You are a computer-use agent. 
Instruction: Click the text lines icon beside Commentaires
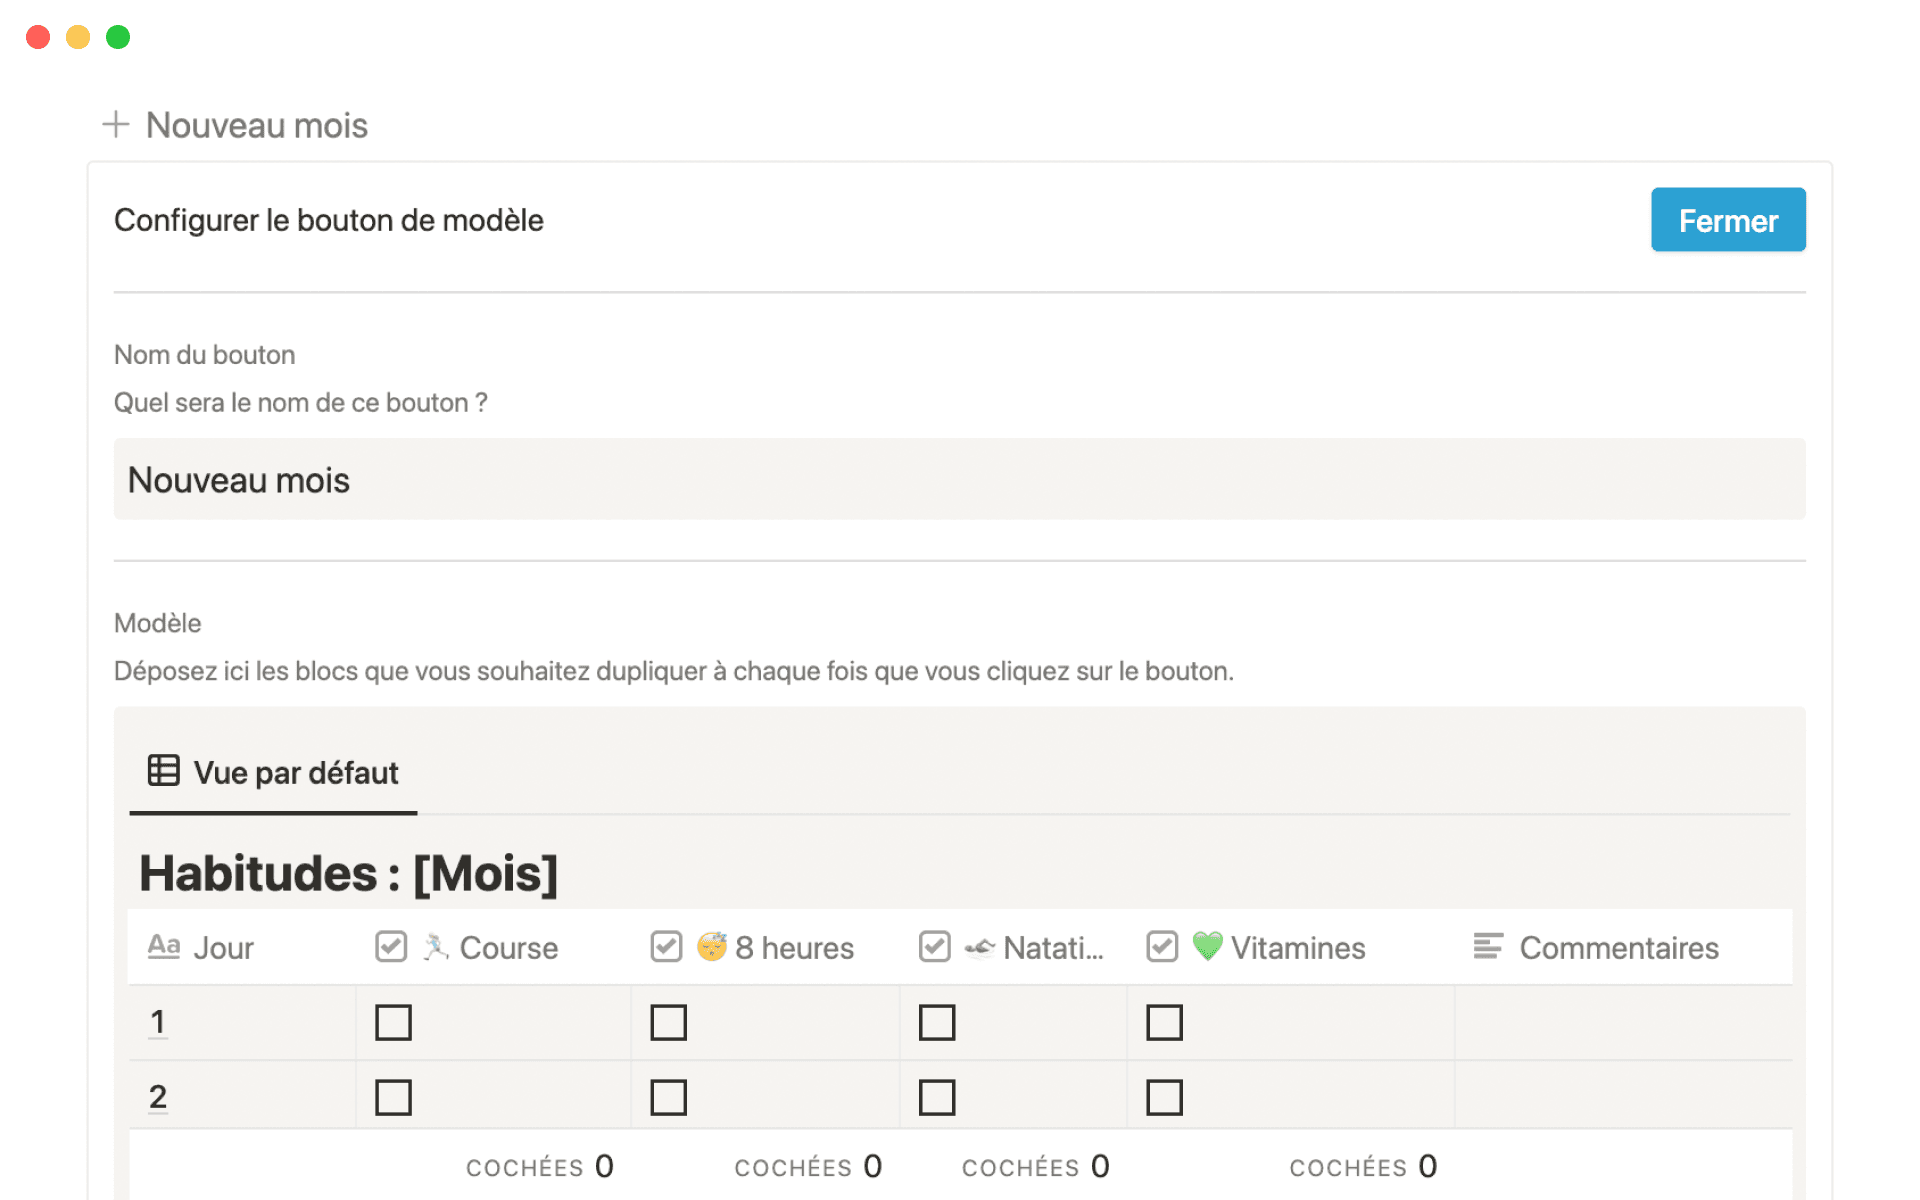[1489, 944]
